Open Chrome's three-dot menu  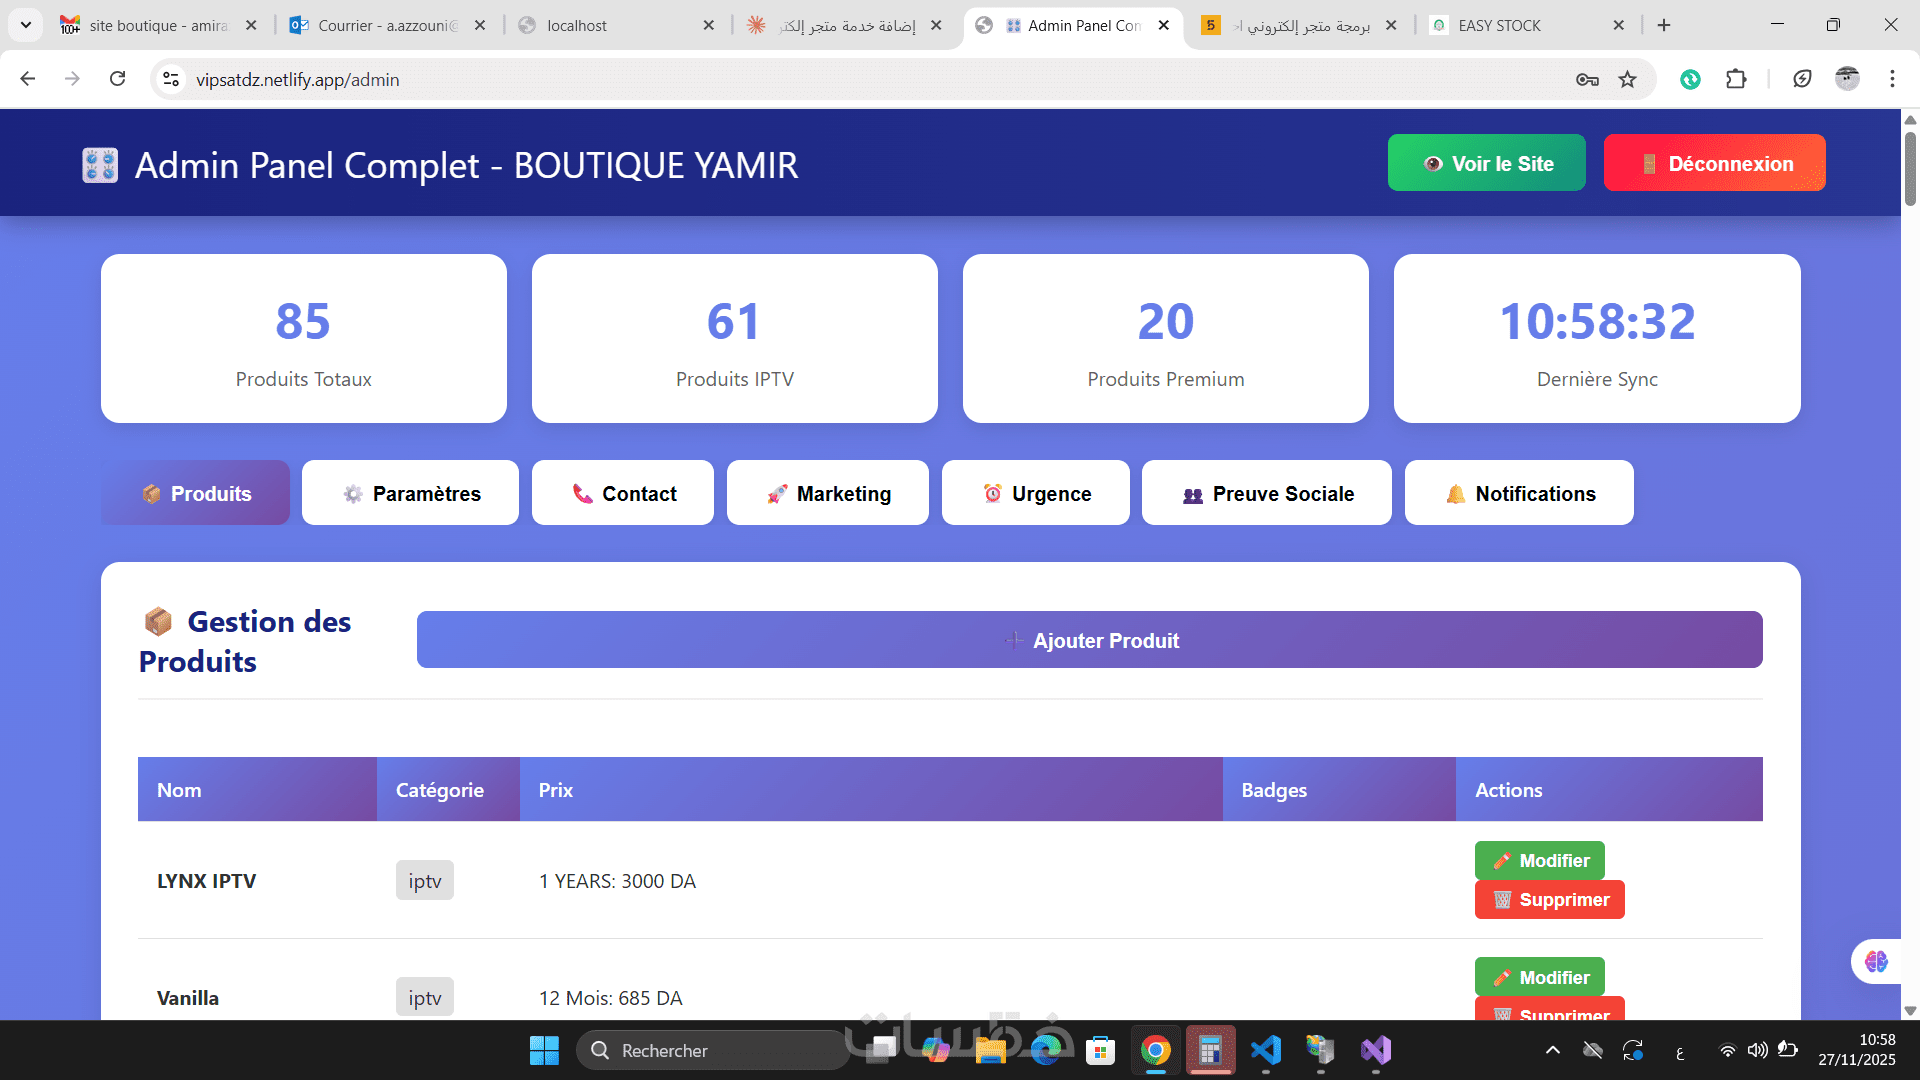(1892, 79)
